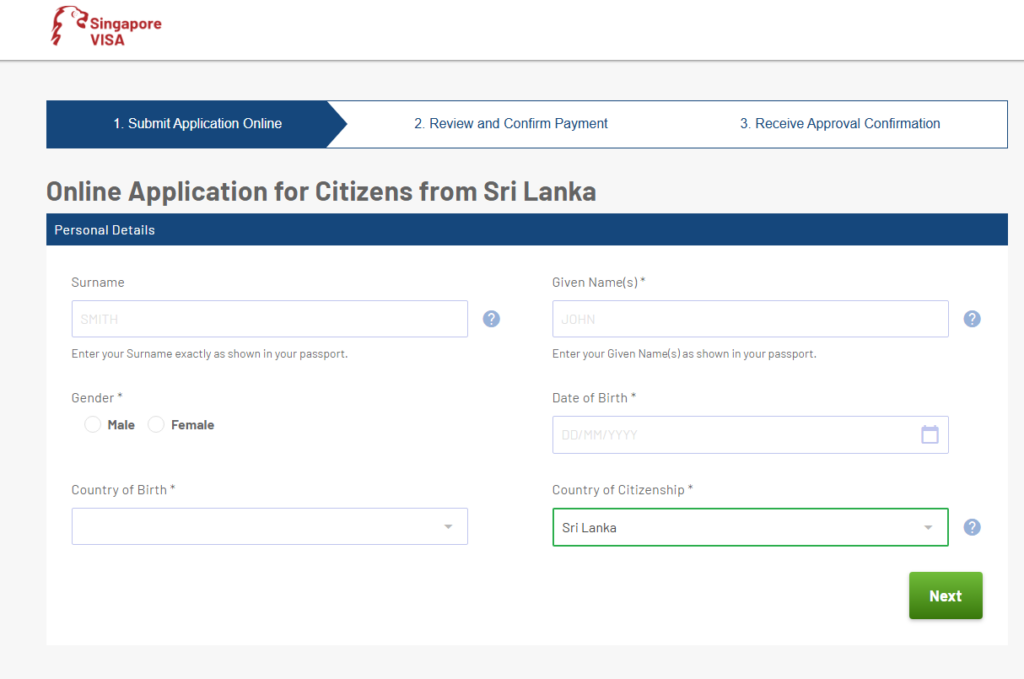Screen dimensions: 1024x679
Task: Open the help icon beside Given Name(s)
Action: [x=972, y=319]
